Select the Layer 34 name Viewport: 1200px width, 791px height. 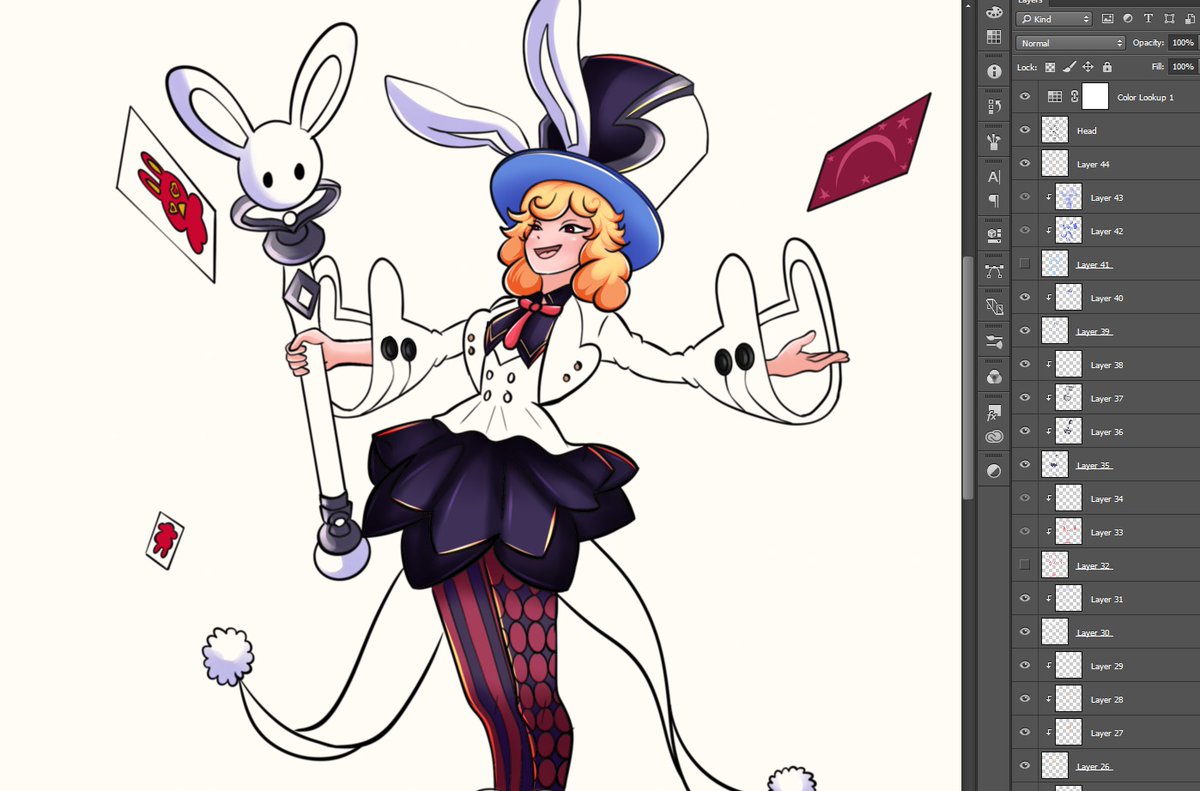1107,499
